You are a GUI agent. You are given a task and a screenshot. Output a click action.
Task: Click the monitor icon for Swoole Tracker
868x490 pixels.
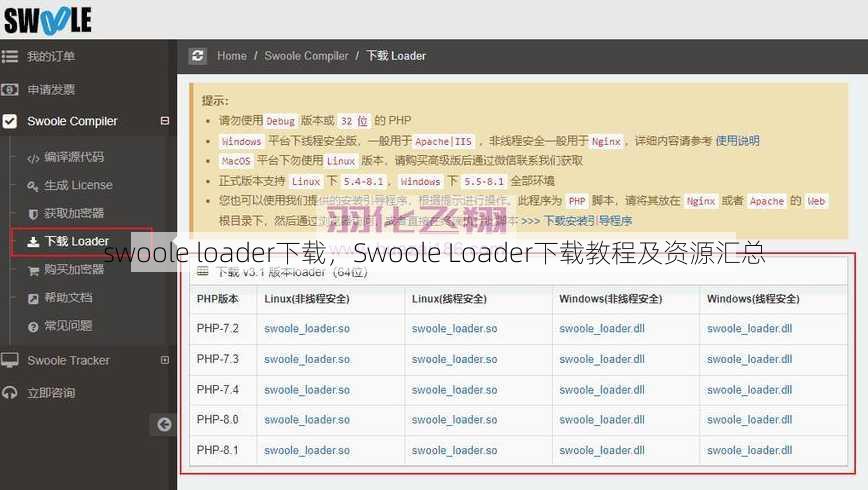click(x=9, y=360)
